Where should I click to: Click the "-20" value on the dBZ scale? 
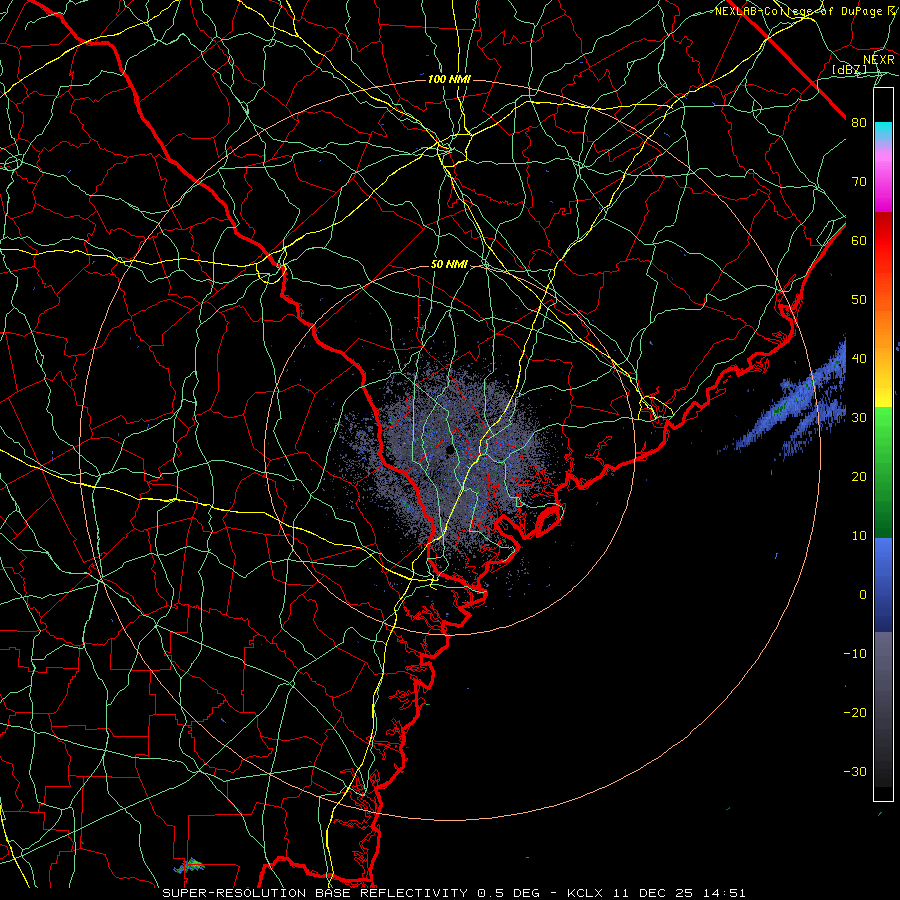(x=855, y=713)
